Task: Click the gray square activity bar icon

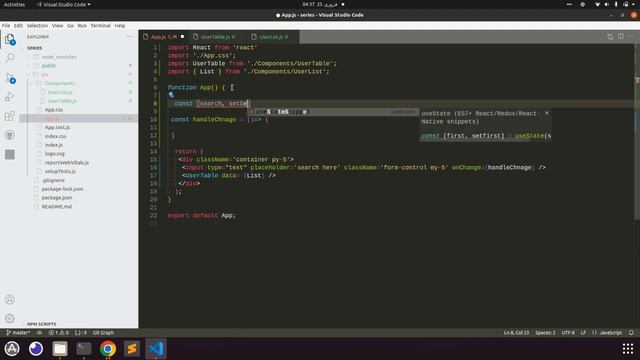Action: tap(10, 154)
